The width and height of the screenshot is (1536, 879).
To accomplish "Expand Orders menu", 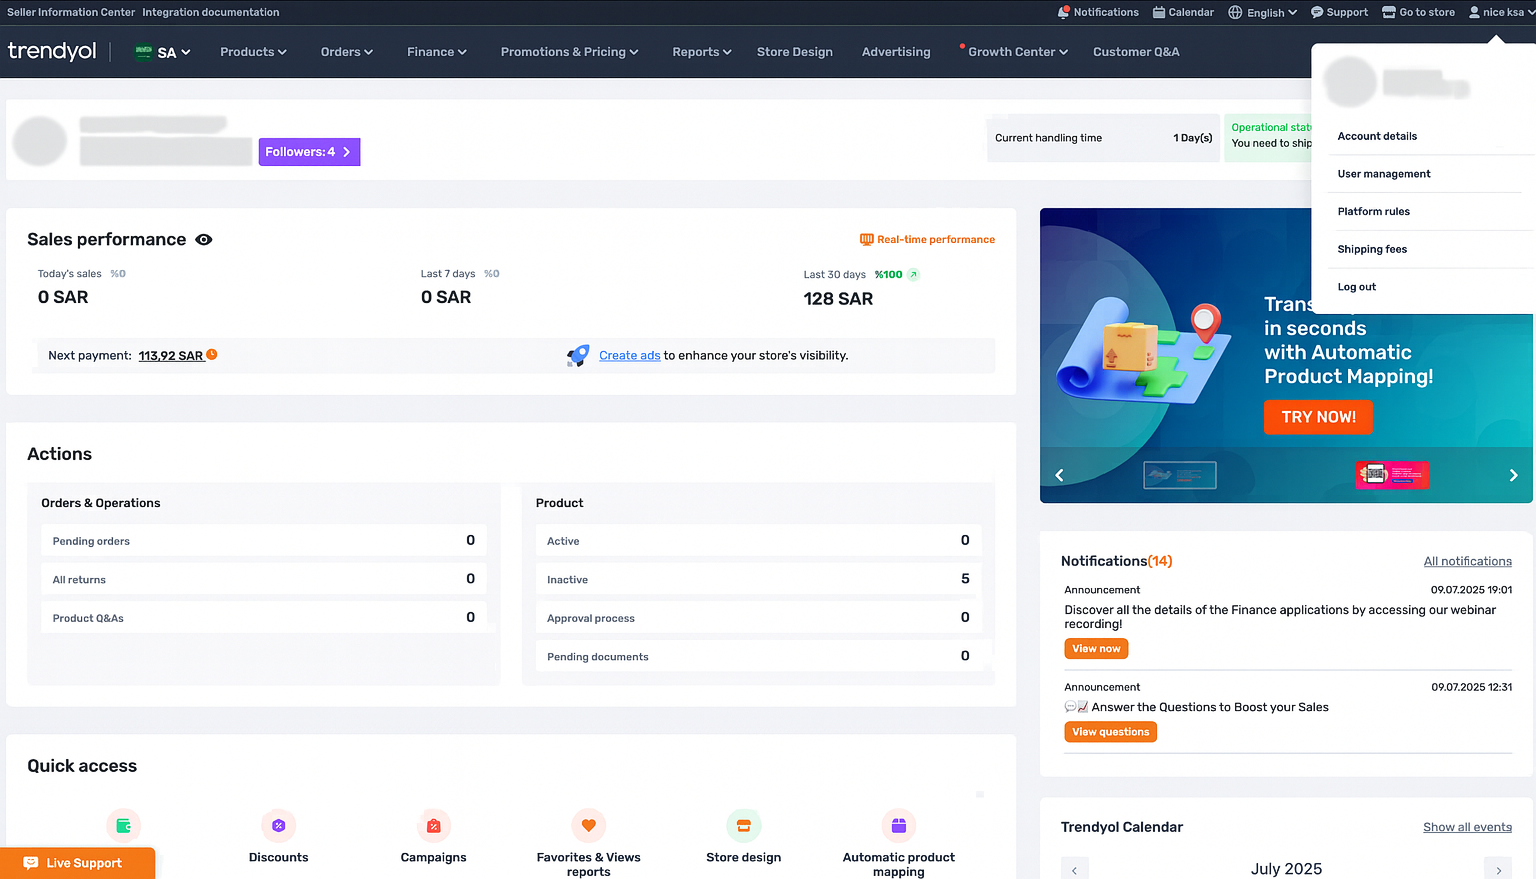I will pos(347,52).
